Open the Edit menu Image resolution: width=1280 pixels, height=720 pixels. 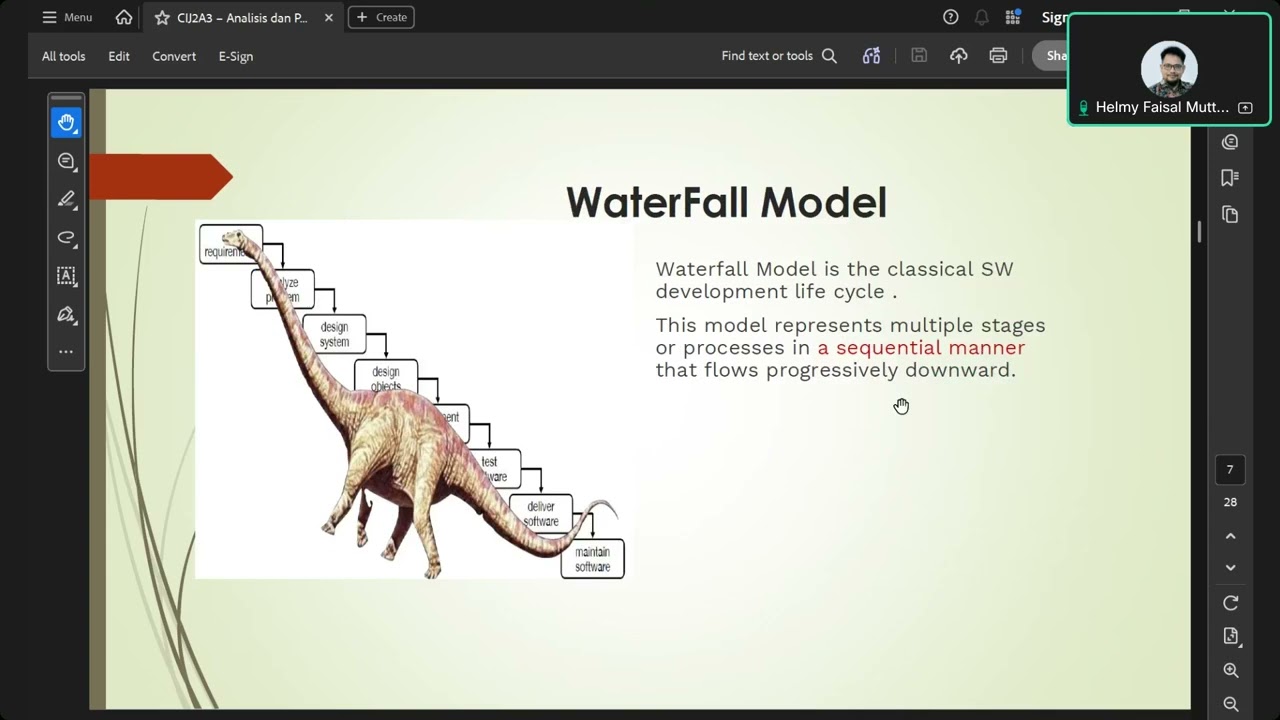119,56
